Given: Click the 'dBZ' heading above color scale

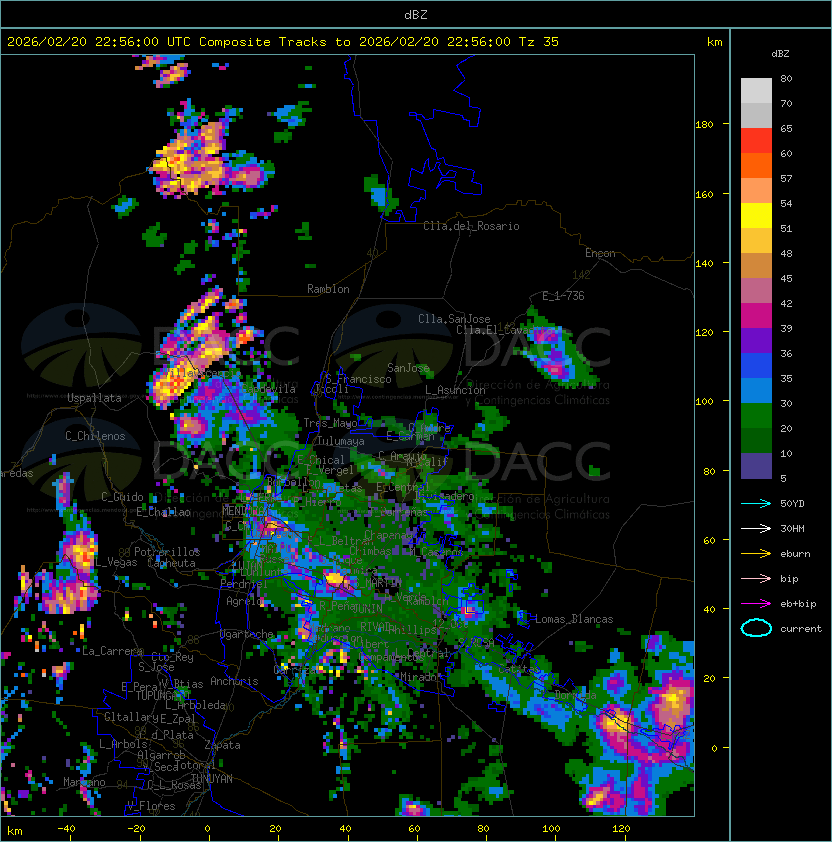Looking at the screenshot, I should 780,54.
